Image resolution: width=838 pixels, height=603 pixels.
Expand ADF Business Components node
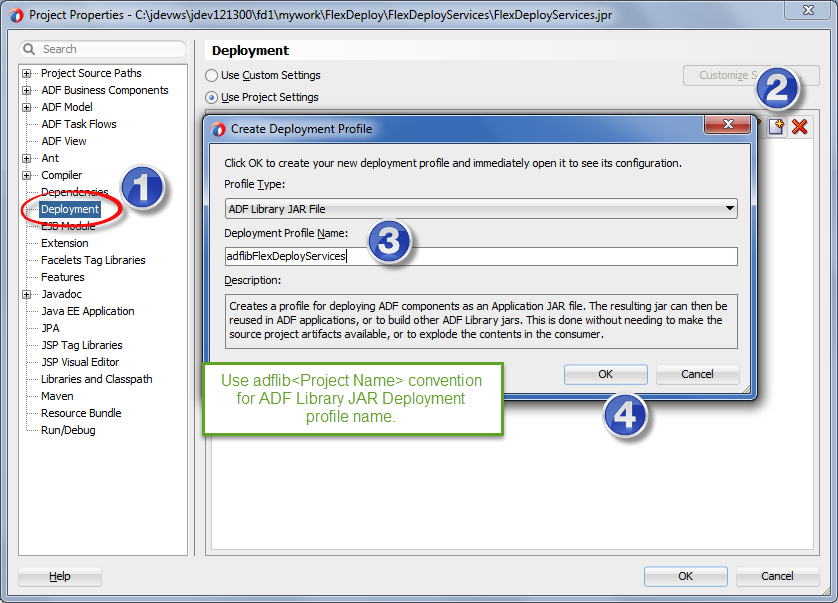click(27, 90)
